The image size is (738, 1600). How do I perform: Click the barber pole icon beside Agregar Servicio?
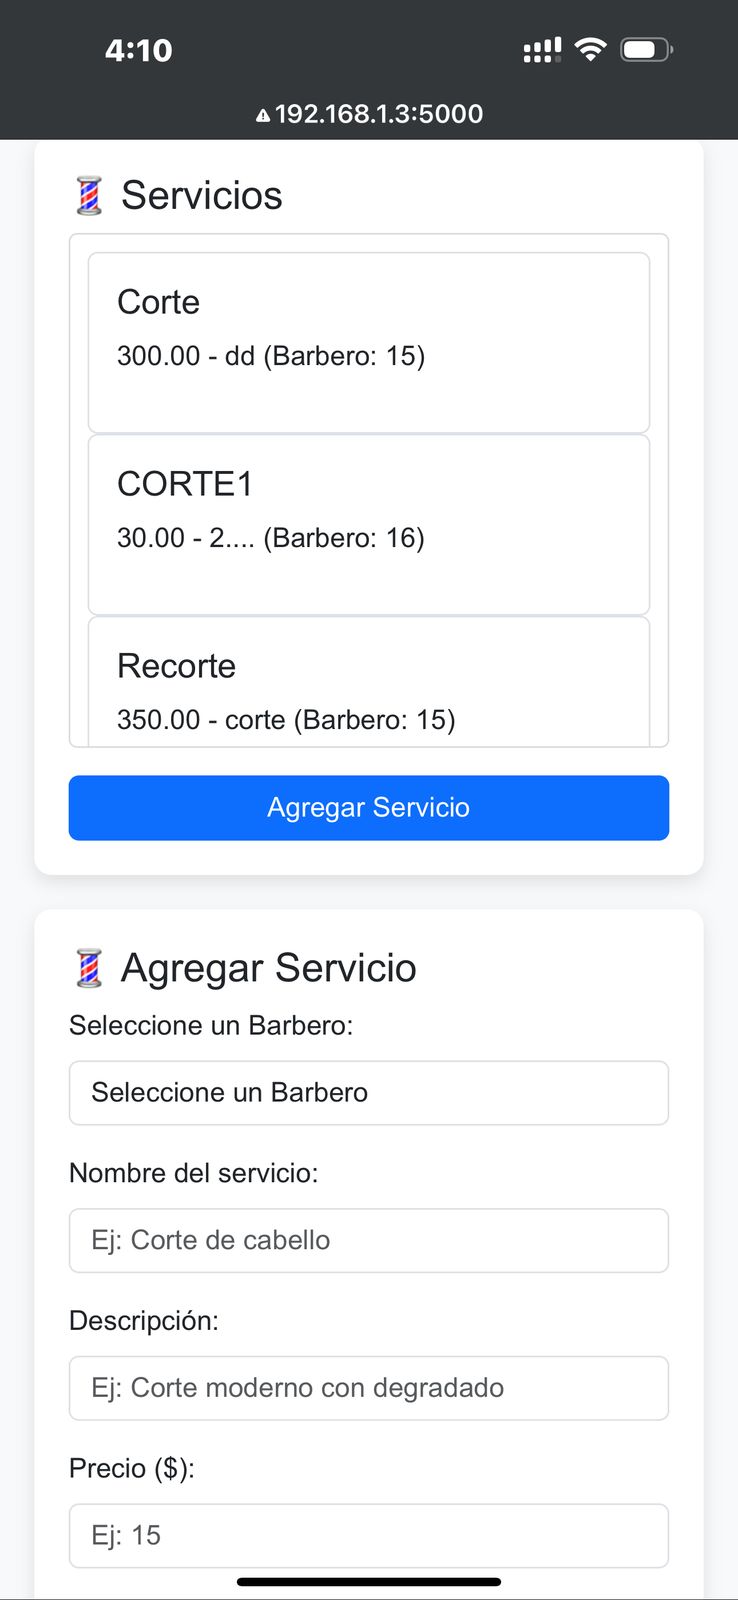[x=89, y=969]
